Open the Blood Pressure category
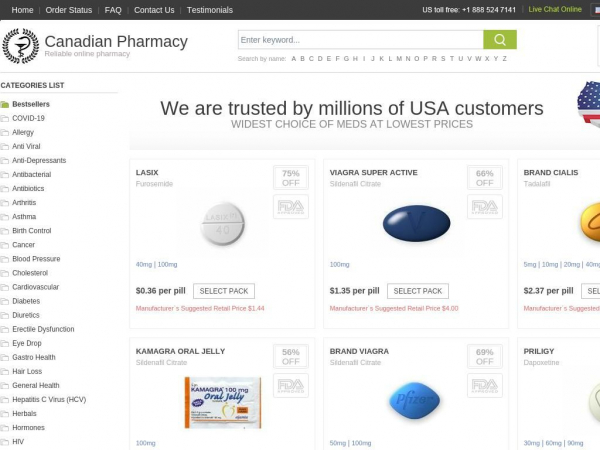This screenshot has height=450, width=600. [36, 259]
